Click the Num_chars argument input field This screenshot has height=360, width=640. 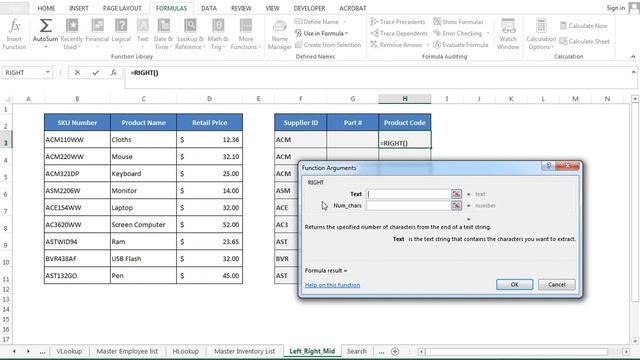point(408,205)
